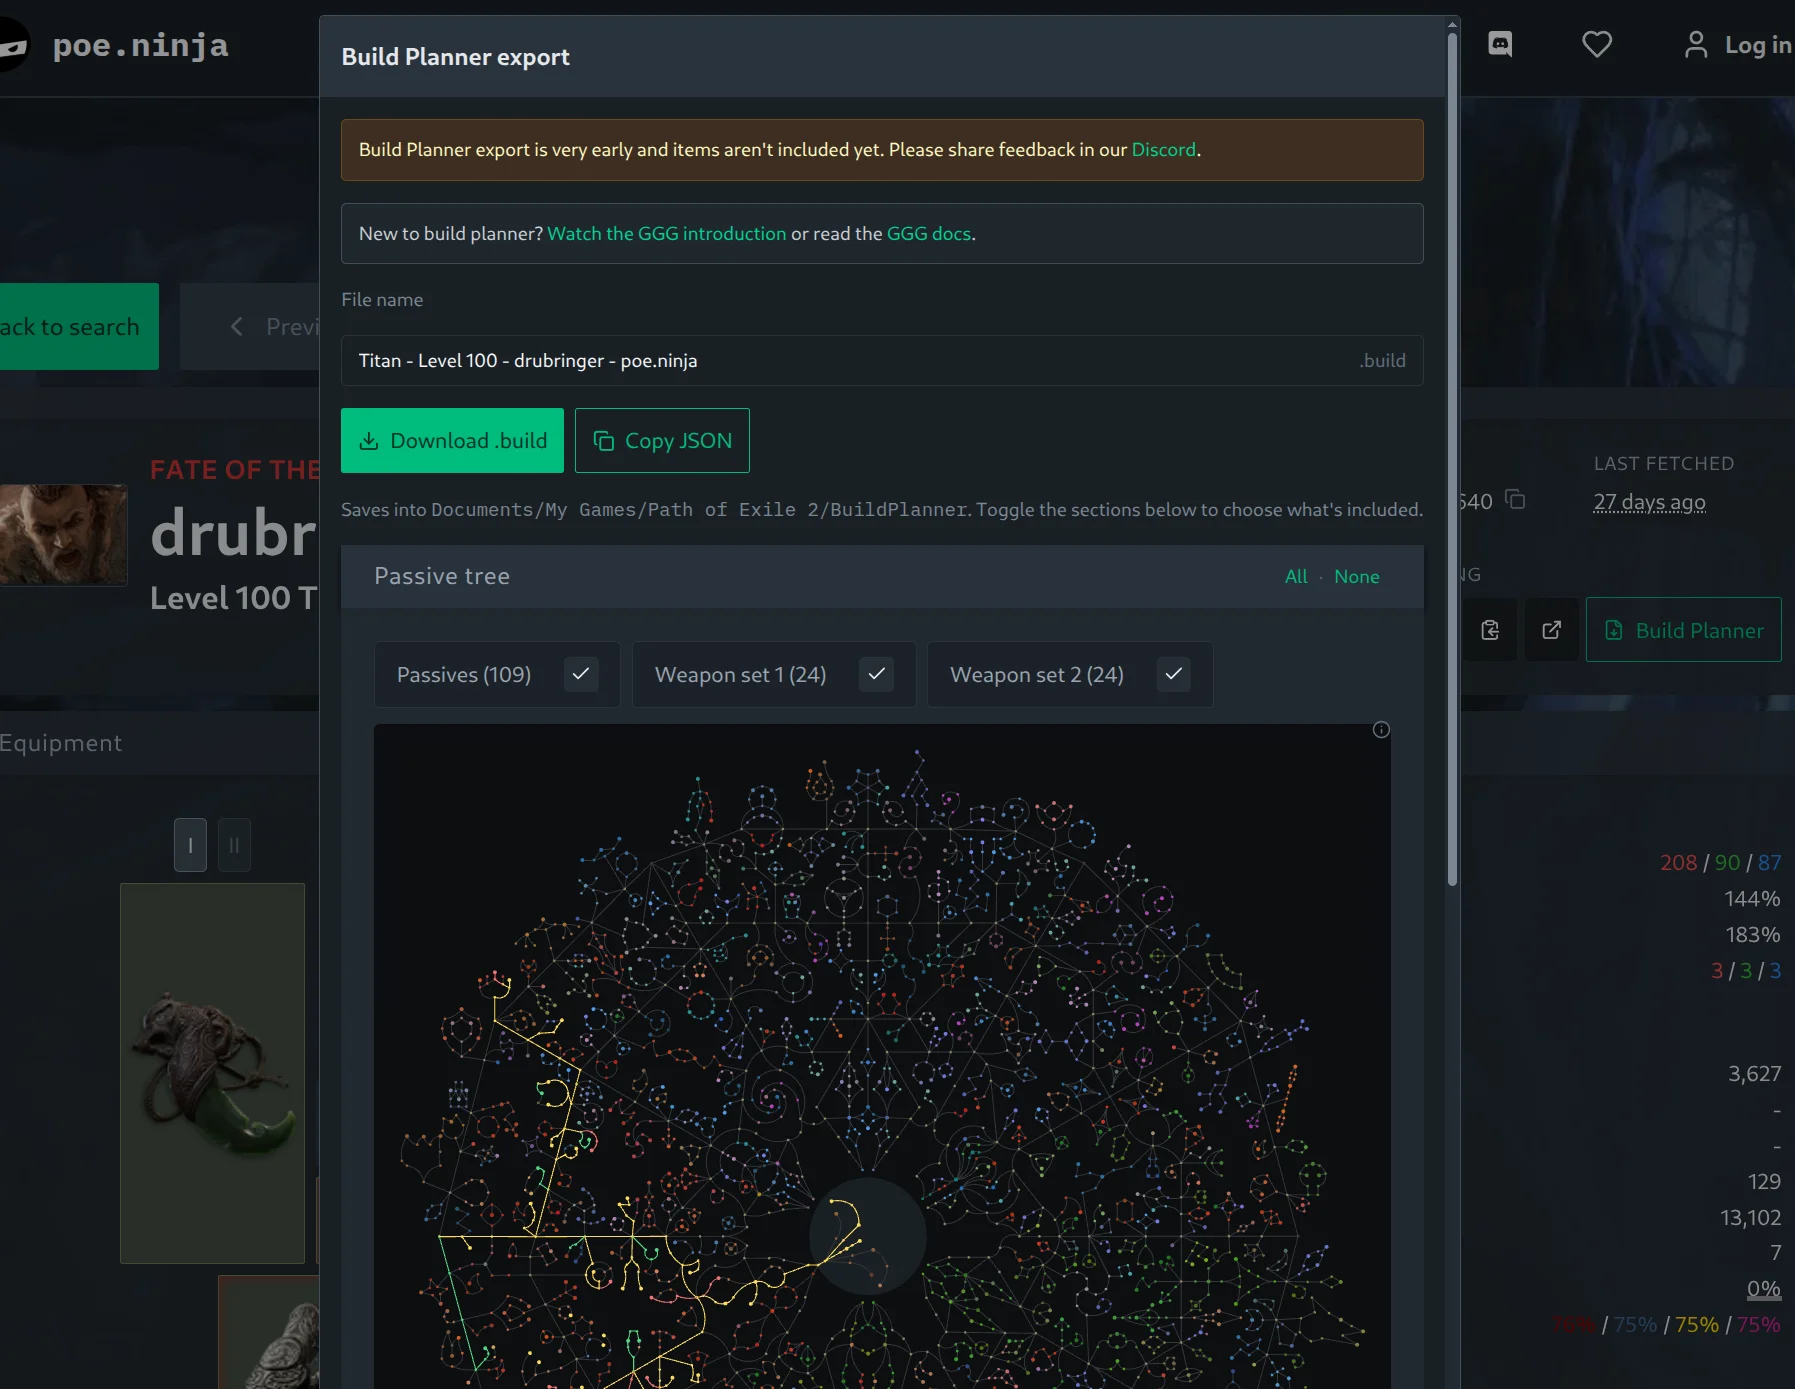The image size is (1795, 1389).
Task: Switch to equipment weapon set I
Action: 190,845
